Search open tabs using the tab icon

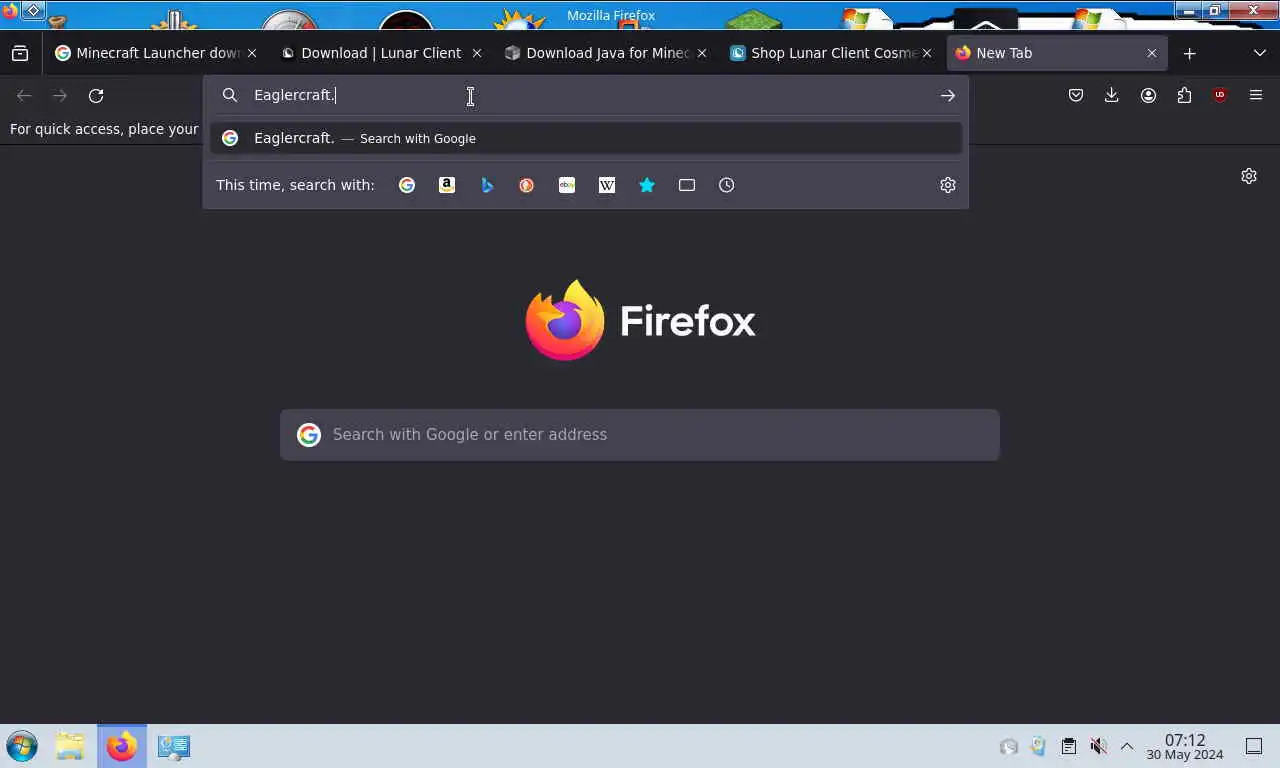[687, 185]
